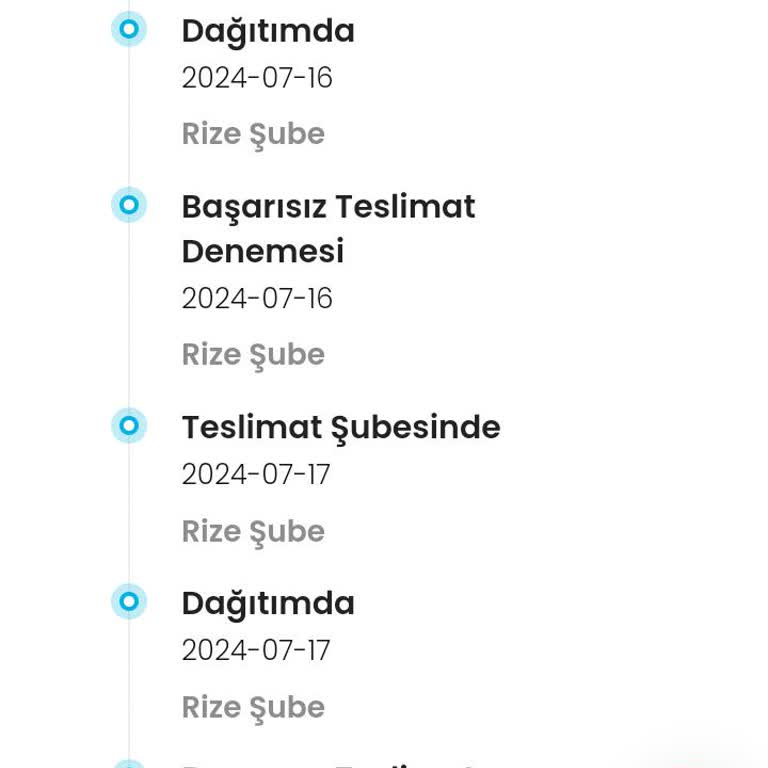Click the date under Başarısız Teslimat Denemesi
Image resolution: width=768 pixels, height=768 pixels.
pyautogui.click(x=257, y=298)
